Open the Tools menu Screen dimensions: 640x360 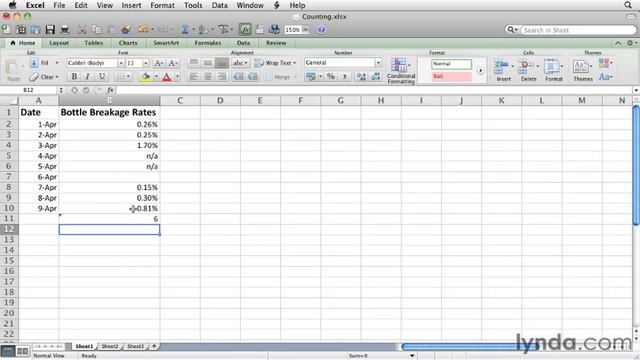click(193, 5)
